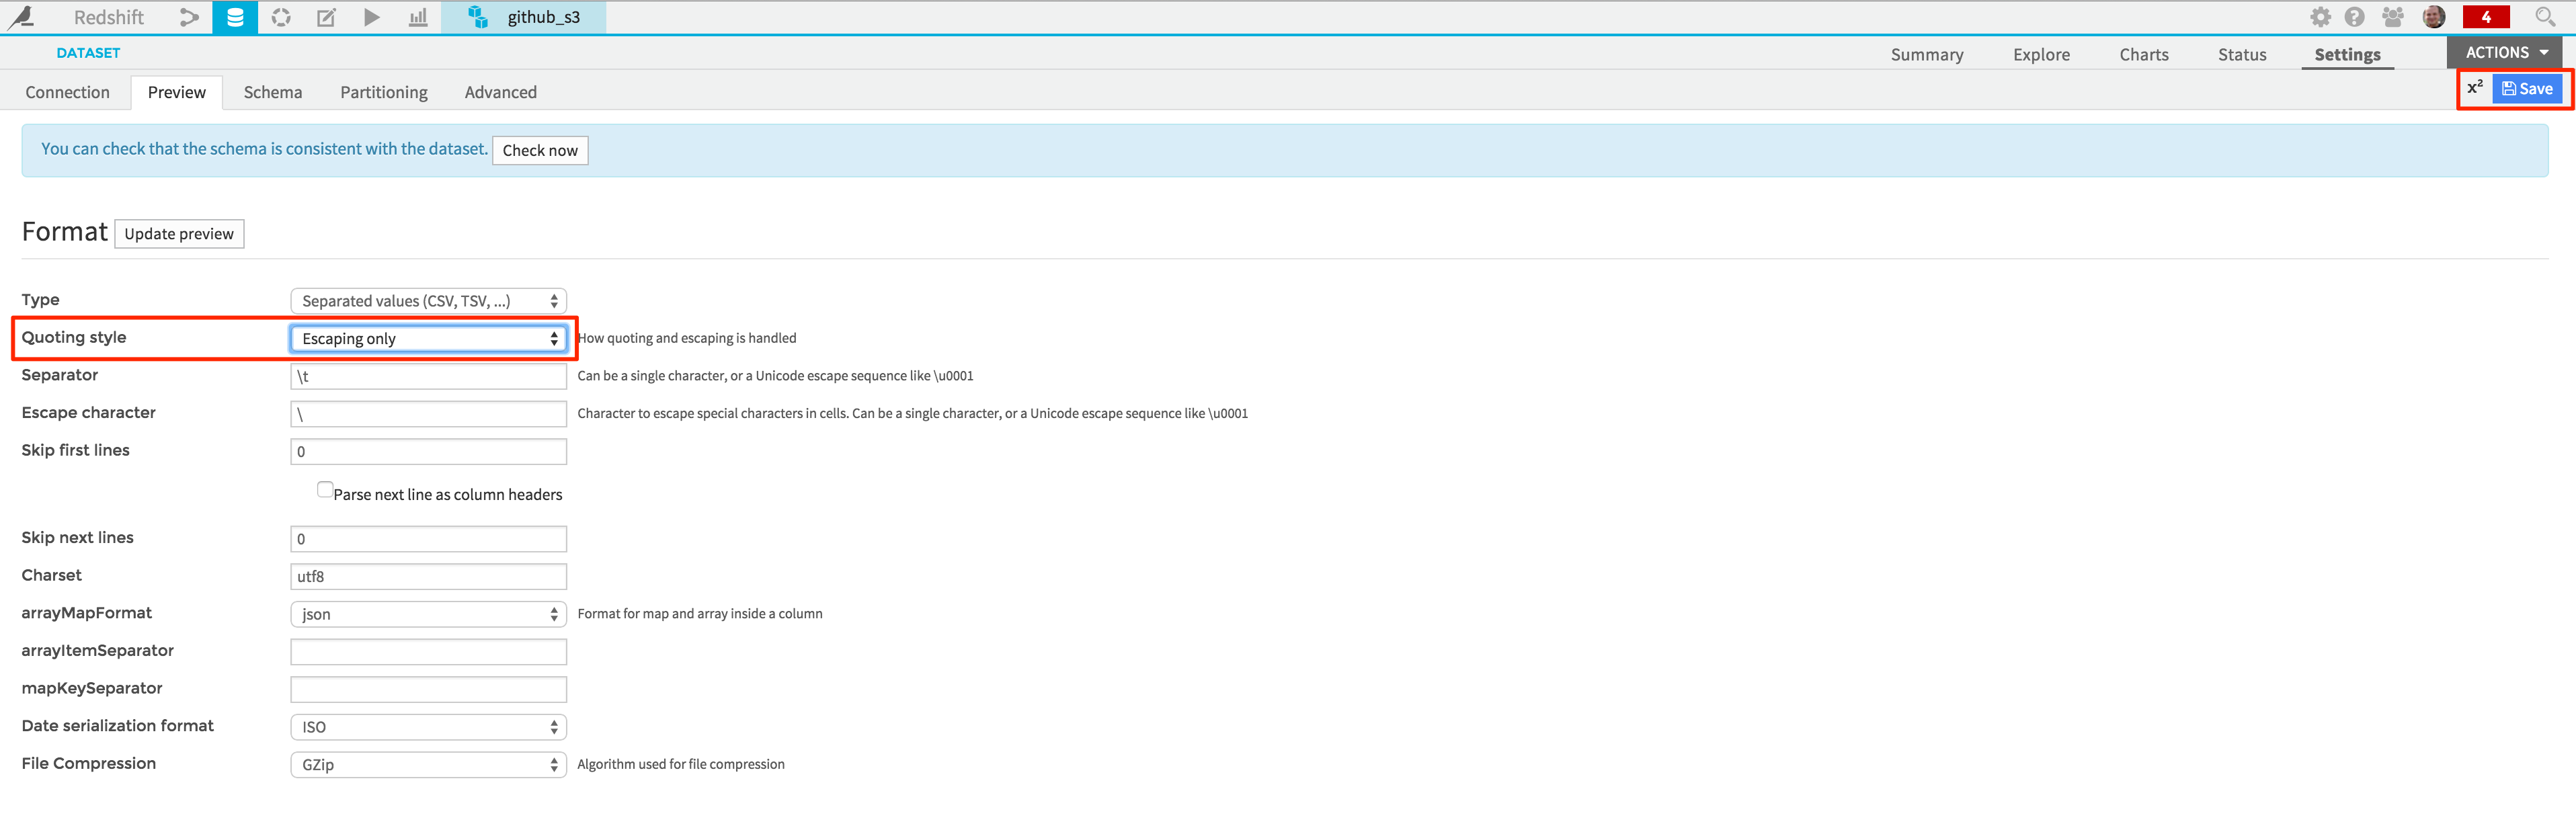Click the settings gear icon
The width and height of the screenshot is (2576, 828).
point(2315,18)
